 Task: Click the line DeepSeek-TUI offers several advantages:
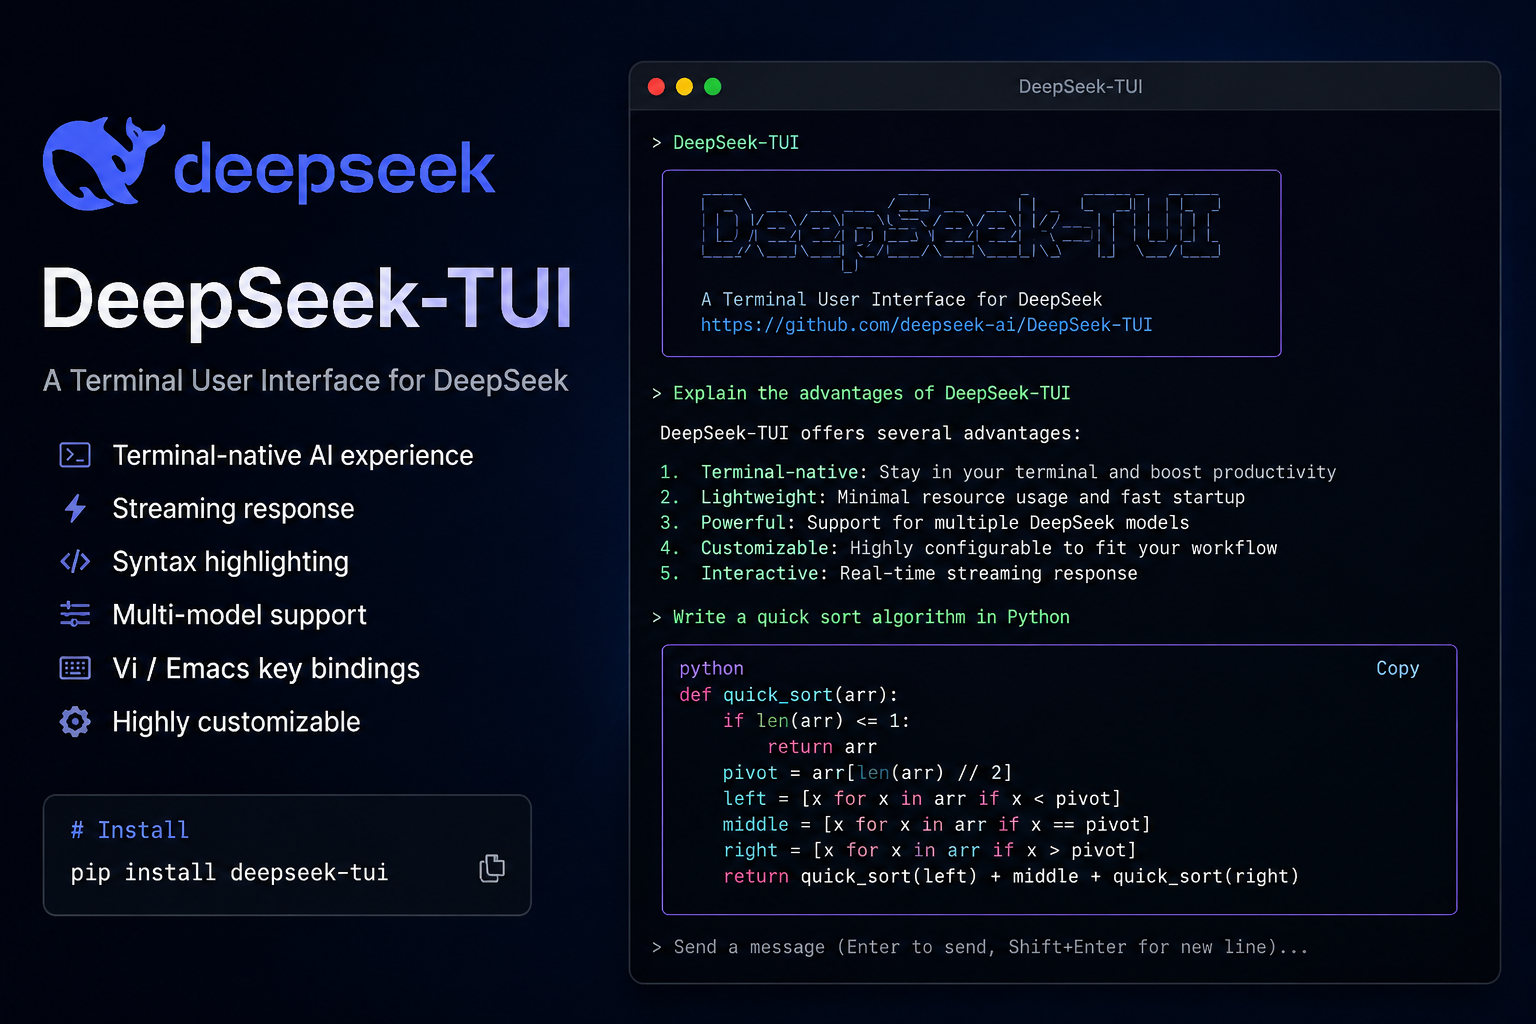point(870,433)
